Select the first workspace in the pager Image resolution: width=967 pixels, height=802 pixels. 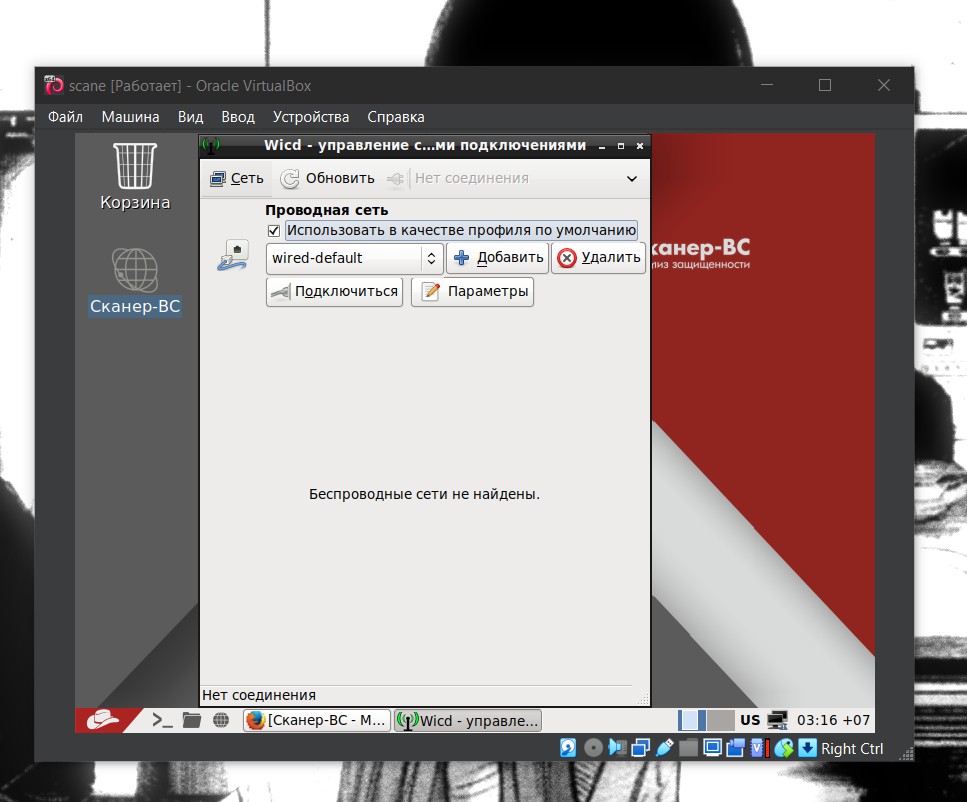692,720
